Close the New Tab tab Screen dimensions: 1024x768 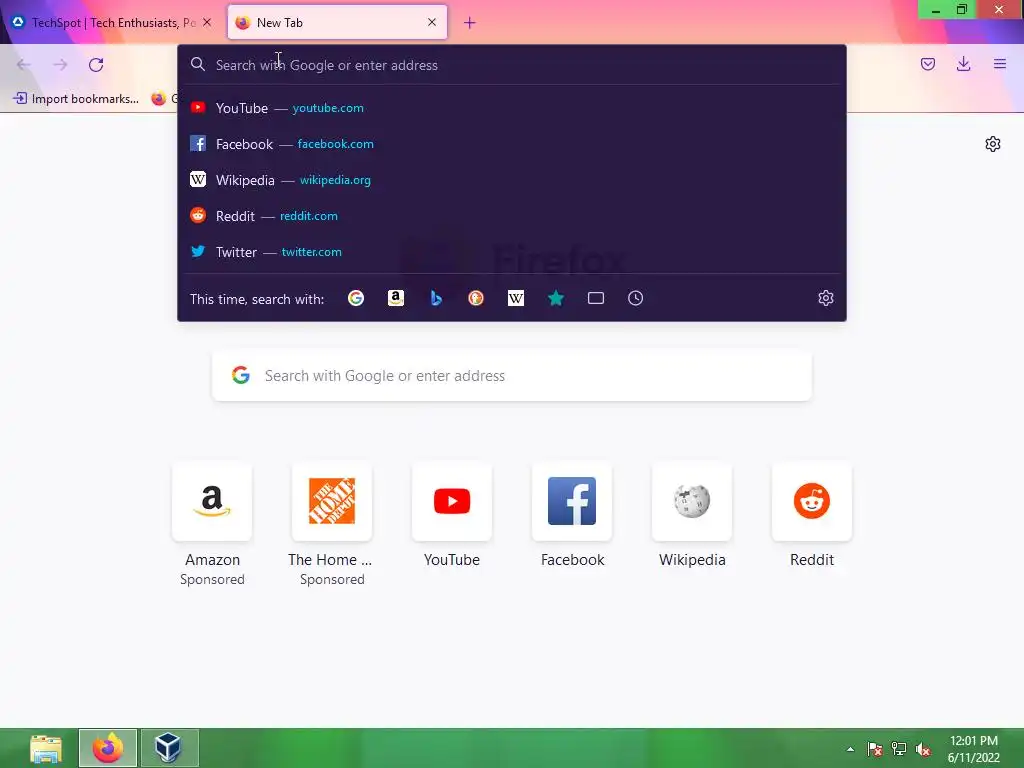click(432, 22)
